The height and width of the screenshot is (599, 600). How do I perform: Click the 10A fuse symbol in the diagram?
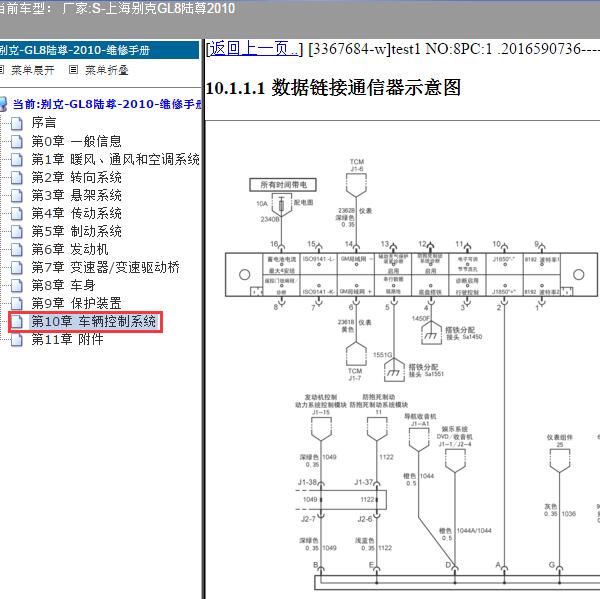point(282,205)
